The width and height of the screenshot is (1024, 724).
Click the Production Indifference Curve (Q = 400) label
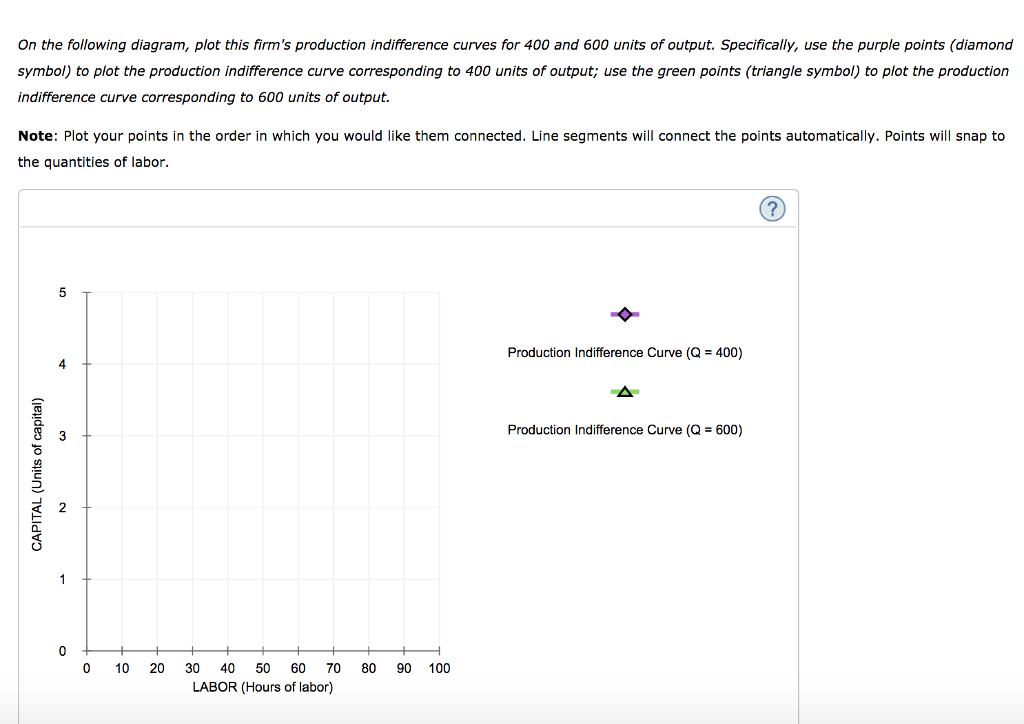click(624, 352)
